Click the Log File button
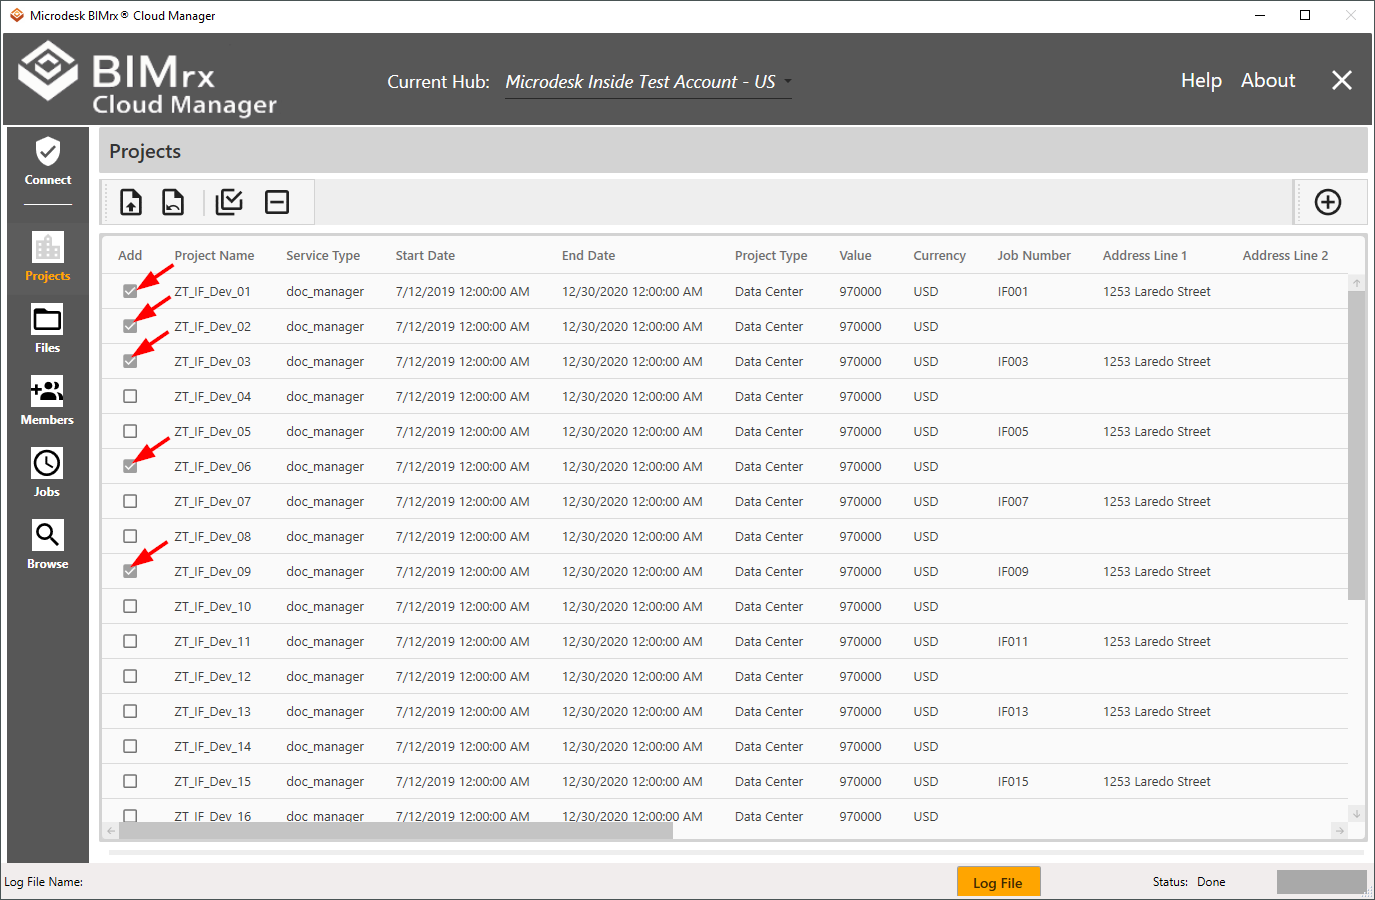Viewport: 1375px width, 900px height. [x=998, y=882]
